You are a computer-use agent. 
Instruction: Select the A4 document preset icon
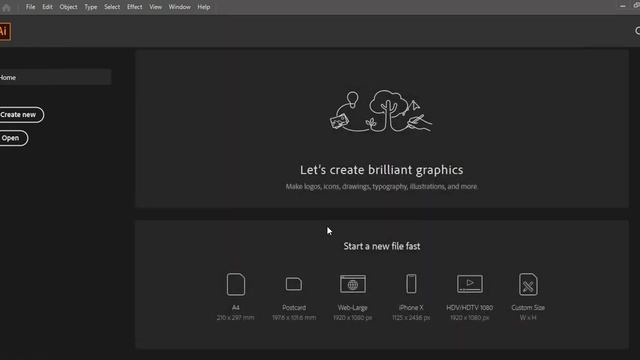click(x=236, y=284)
